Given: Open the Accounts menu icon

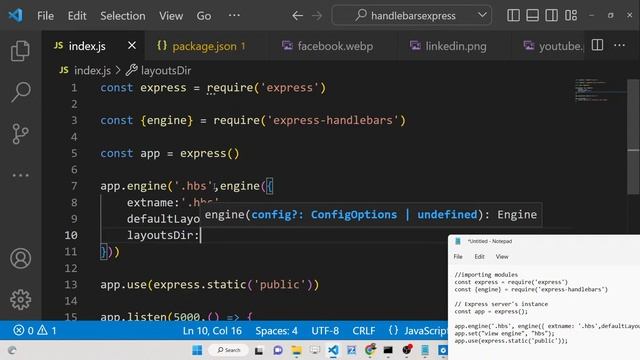Looking at the screenshot, I should point(20,258).
